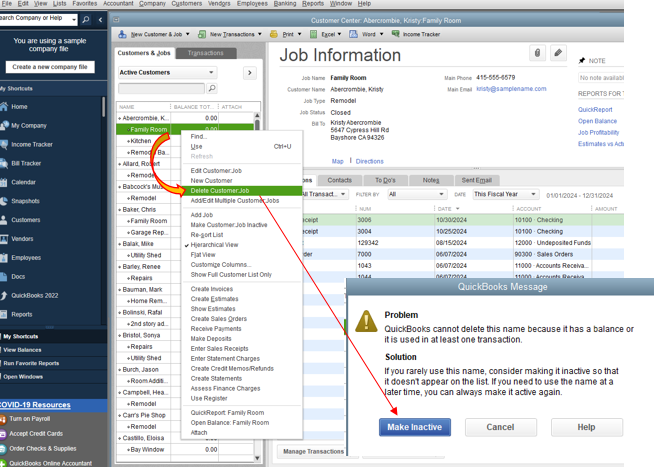
Task: Open Employees in sidebar
Action: pos(26,257)
